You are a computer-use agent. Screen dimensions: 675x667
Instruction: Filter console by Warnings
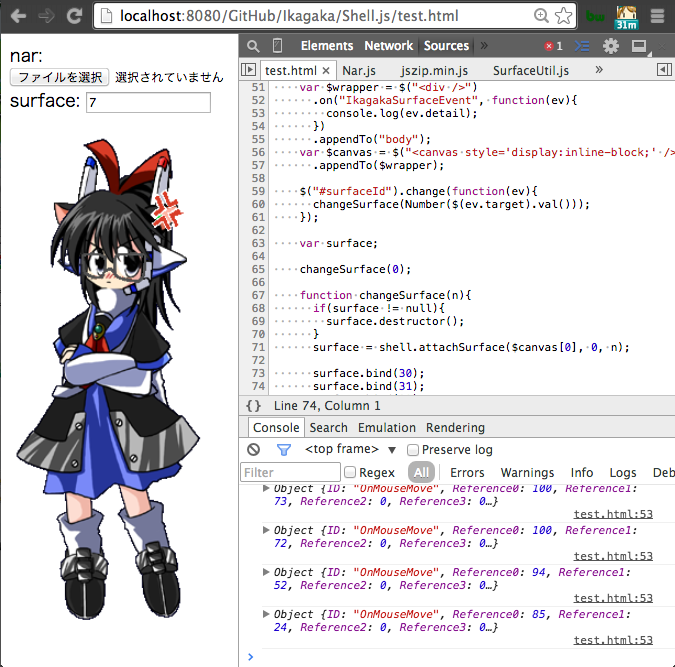(527, 473)
